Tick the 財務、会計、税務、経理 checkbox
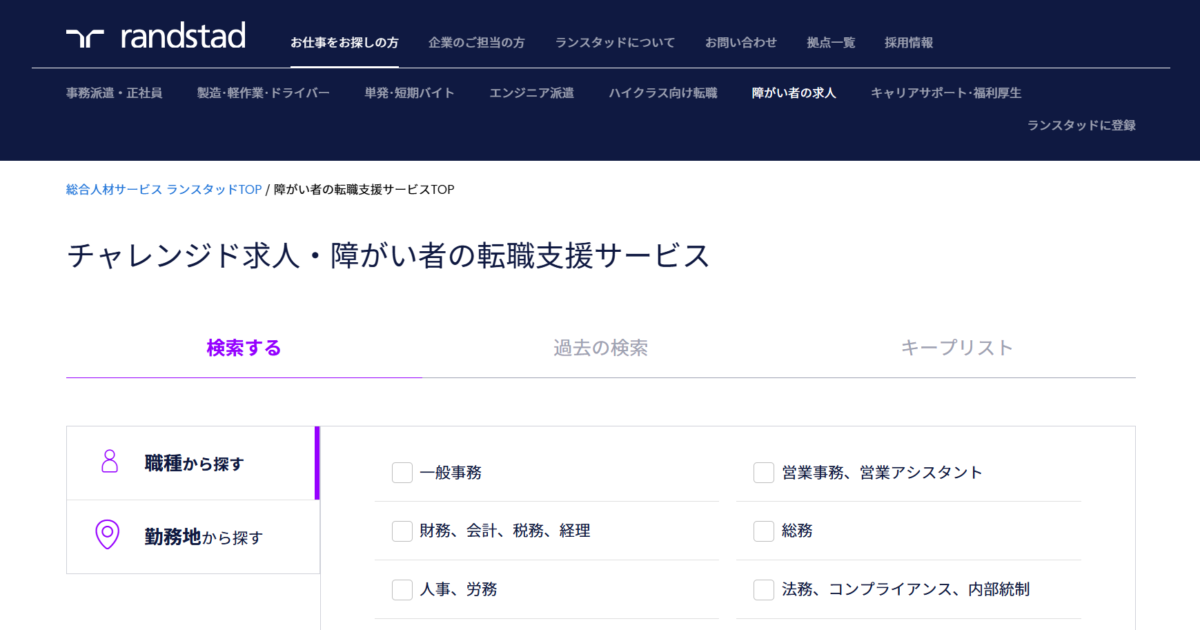The width and height of the screenshot is (1200, 630). [402, 531]
